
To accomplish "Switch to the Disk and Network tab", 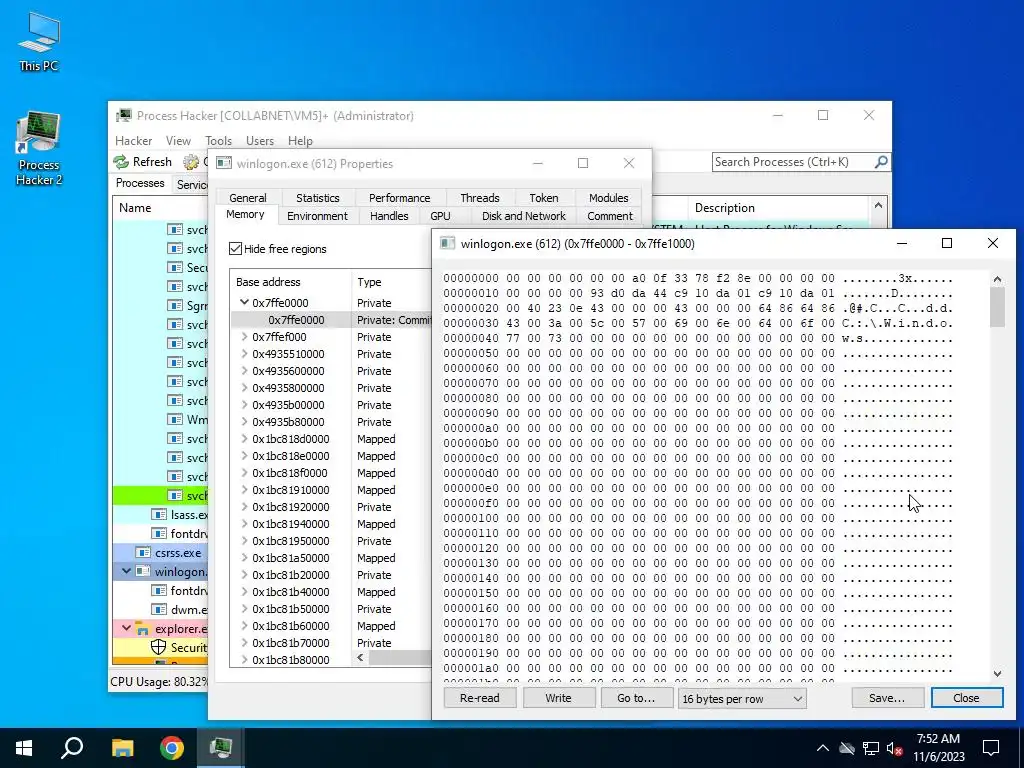I will click(524, 216).
